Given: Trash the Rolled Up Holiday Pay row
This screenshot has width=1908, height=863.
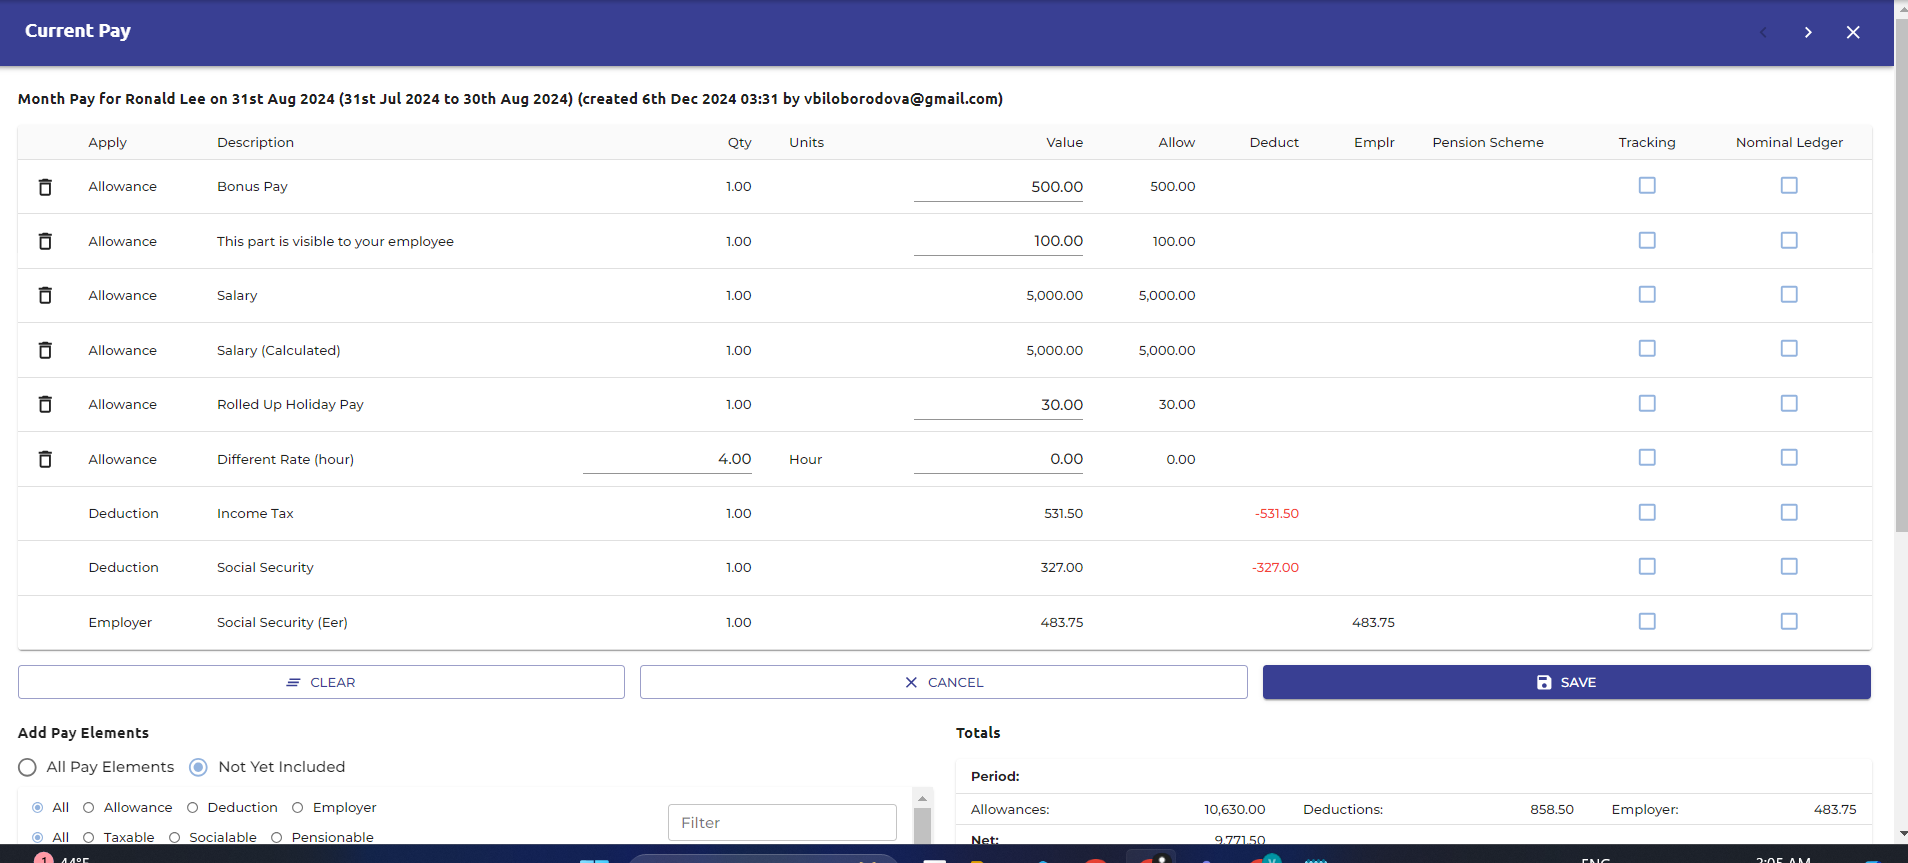Looking at the screenshot, I should pyautogui.click(x=45, y=404).
